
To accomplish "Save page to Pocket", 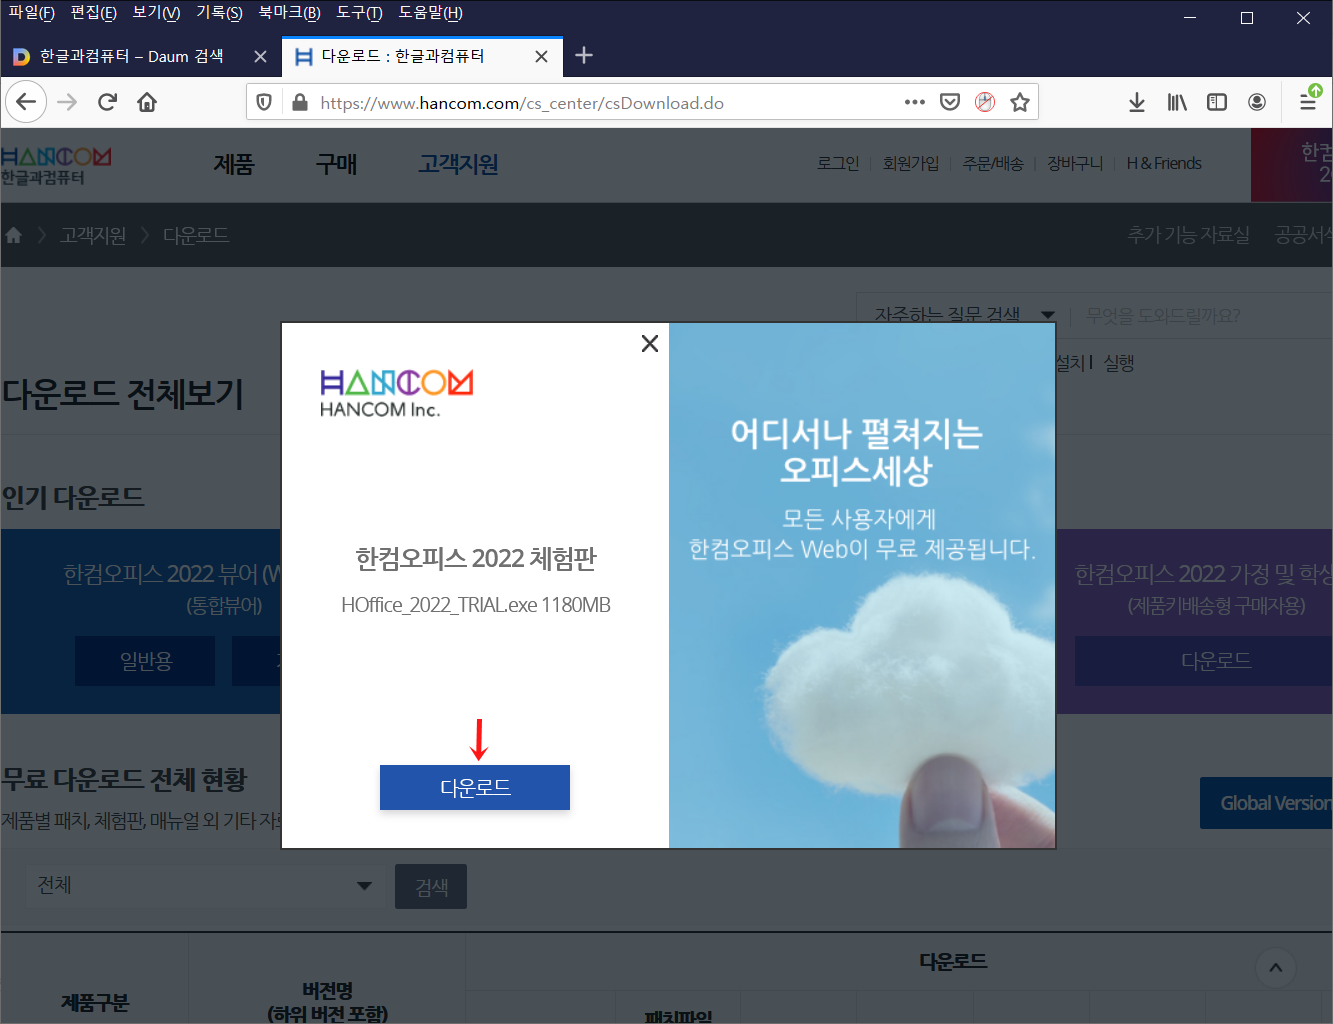I will click(x=950, y=102).
